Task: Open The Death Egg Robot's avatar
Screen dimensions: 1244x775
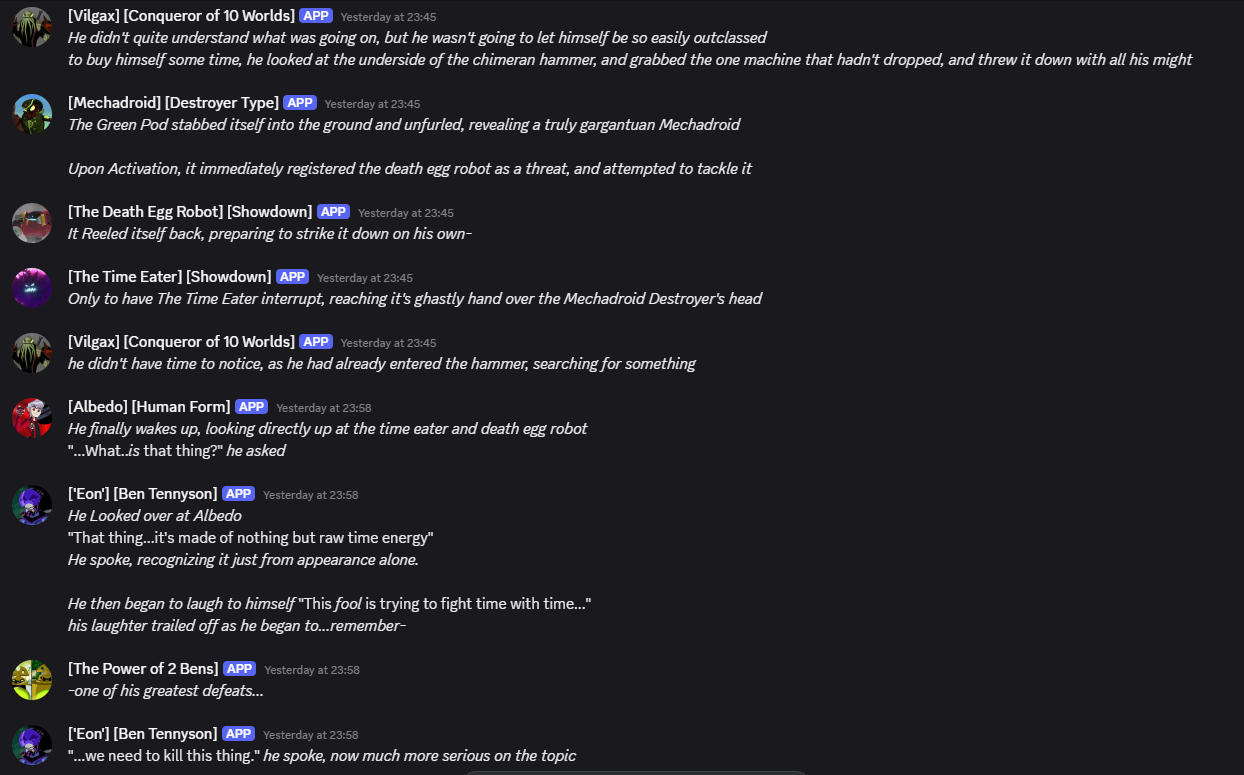Action: click(32, 223)
